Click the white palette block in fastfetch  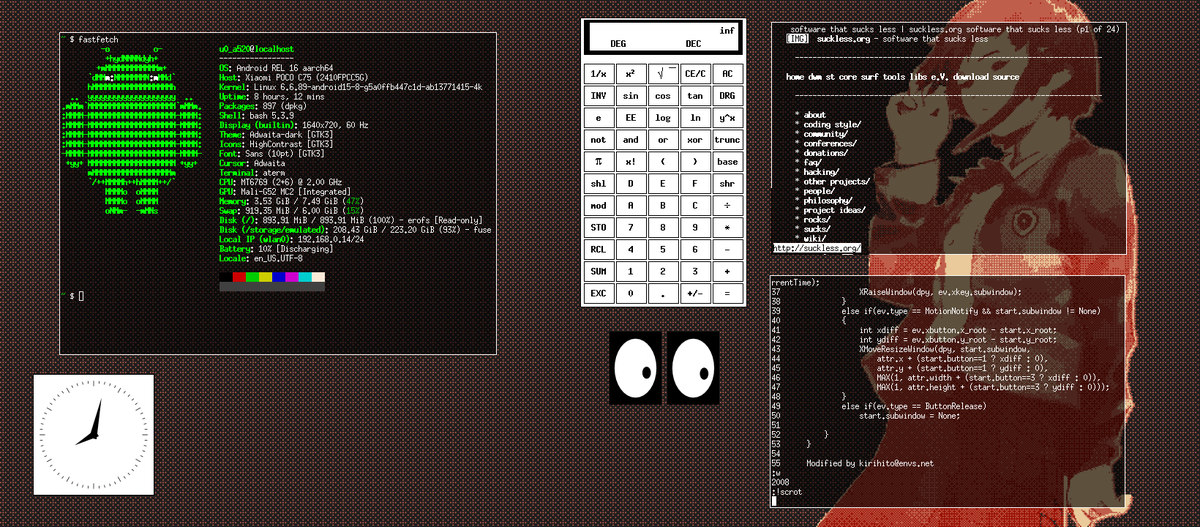point(318,277)
